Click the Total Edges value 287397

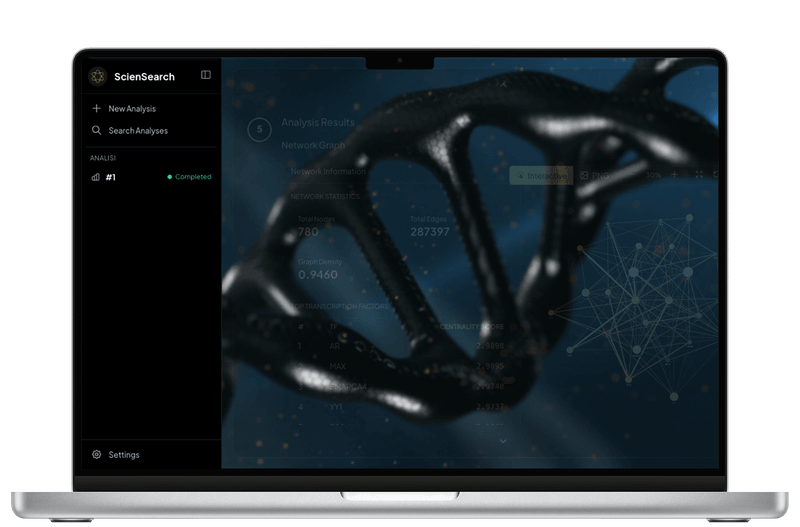pyautogui.click(x=430, y=232)
